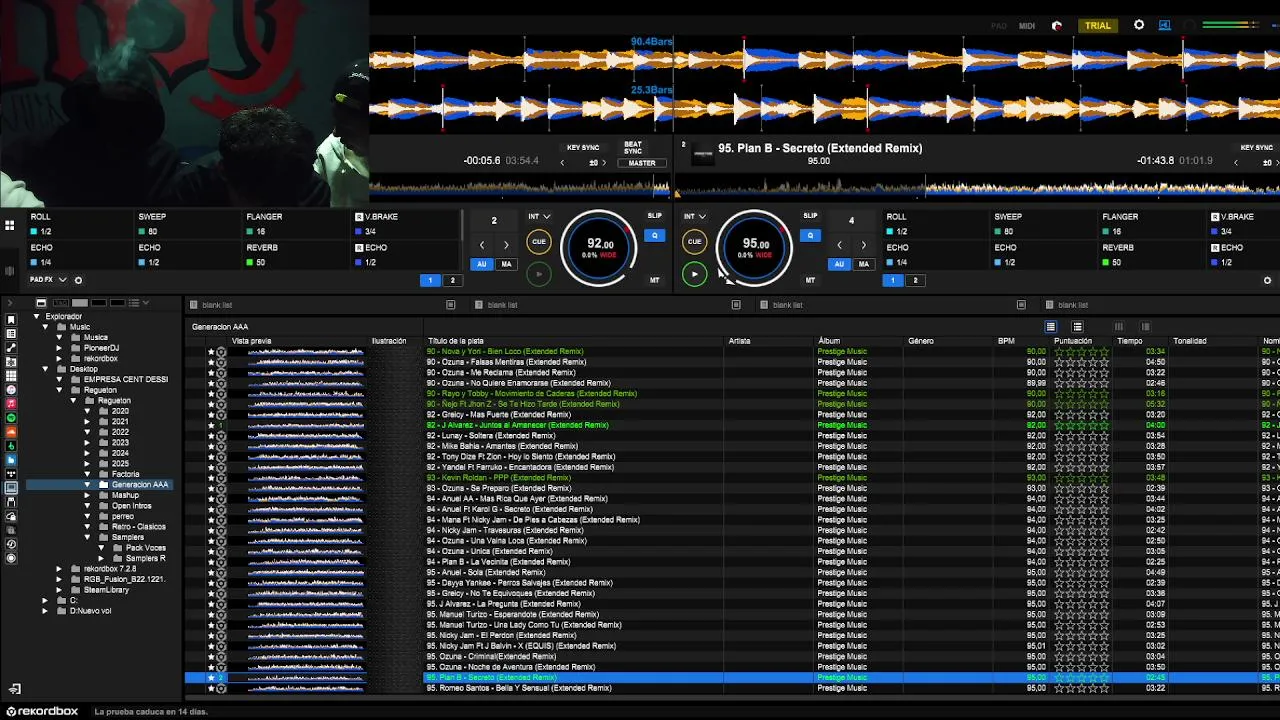Expand the rekordbox 7.2.8 folder

click(x=59, y=569)
